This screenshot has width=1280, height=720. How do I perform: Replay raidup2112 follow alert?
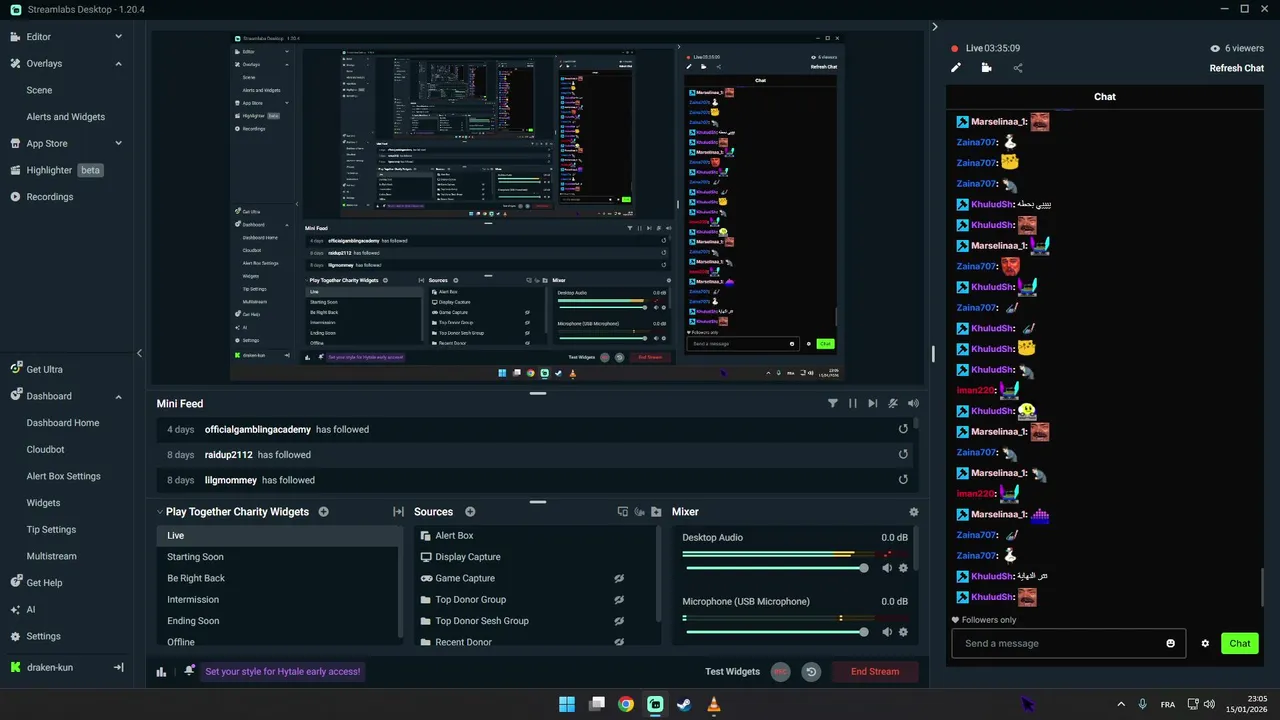tap(903, 454)
